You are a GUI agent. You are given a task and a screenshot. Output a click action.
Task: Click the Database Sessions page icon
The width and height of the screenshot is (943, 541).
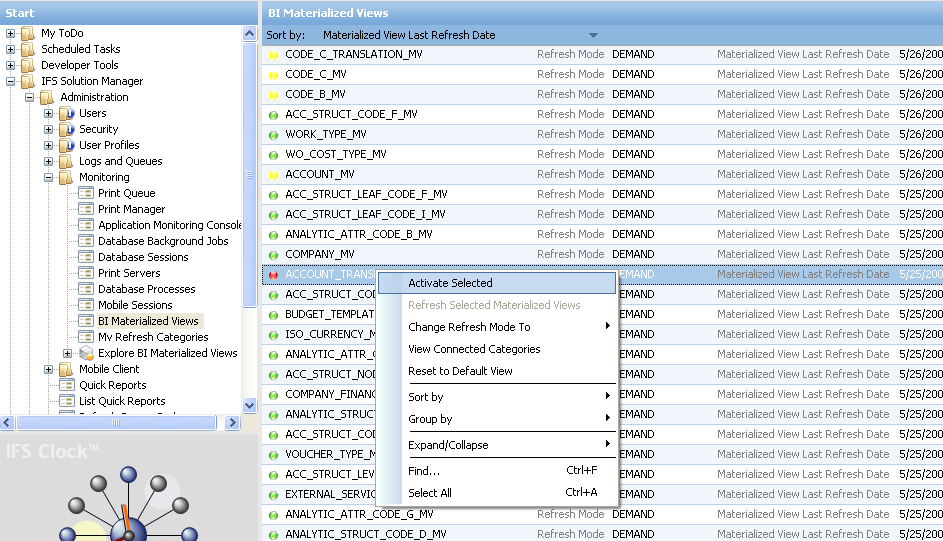(x=86, y=258)
